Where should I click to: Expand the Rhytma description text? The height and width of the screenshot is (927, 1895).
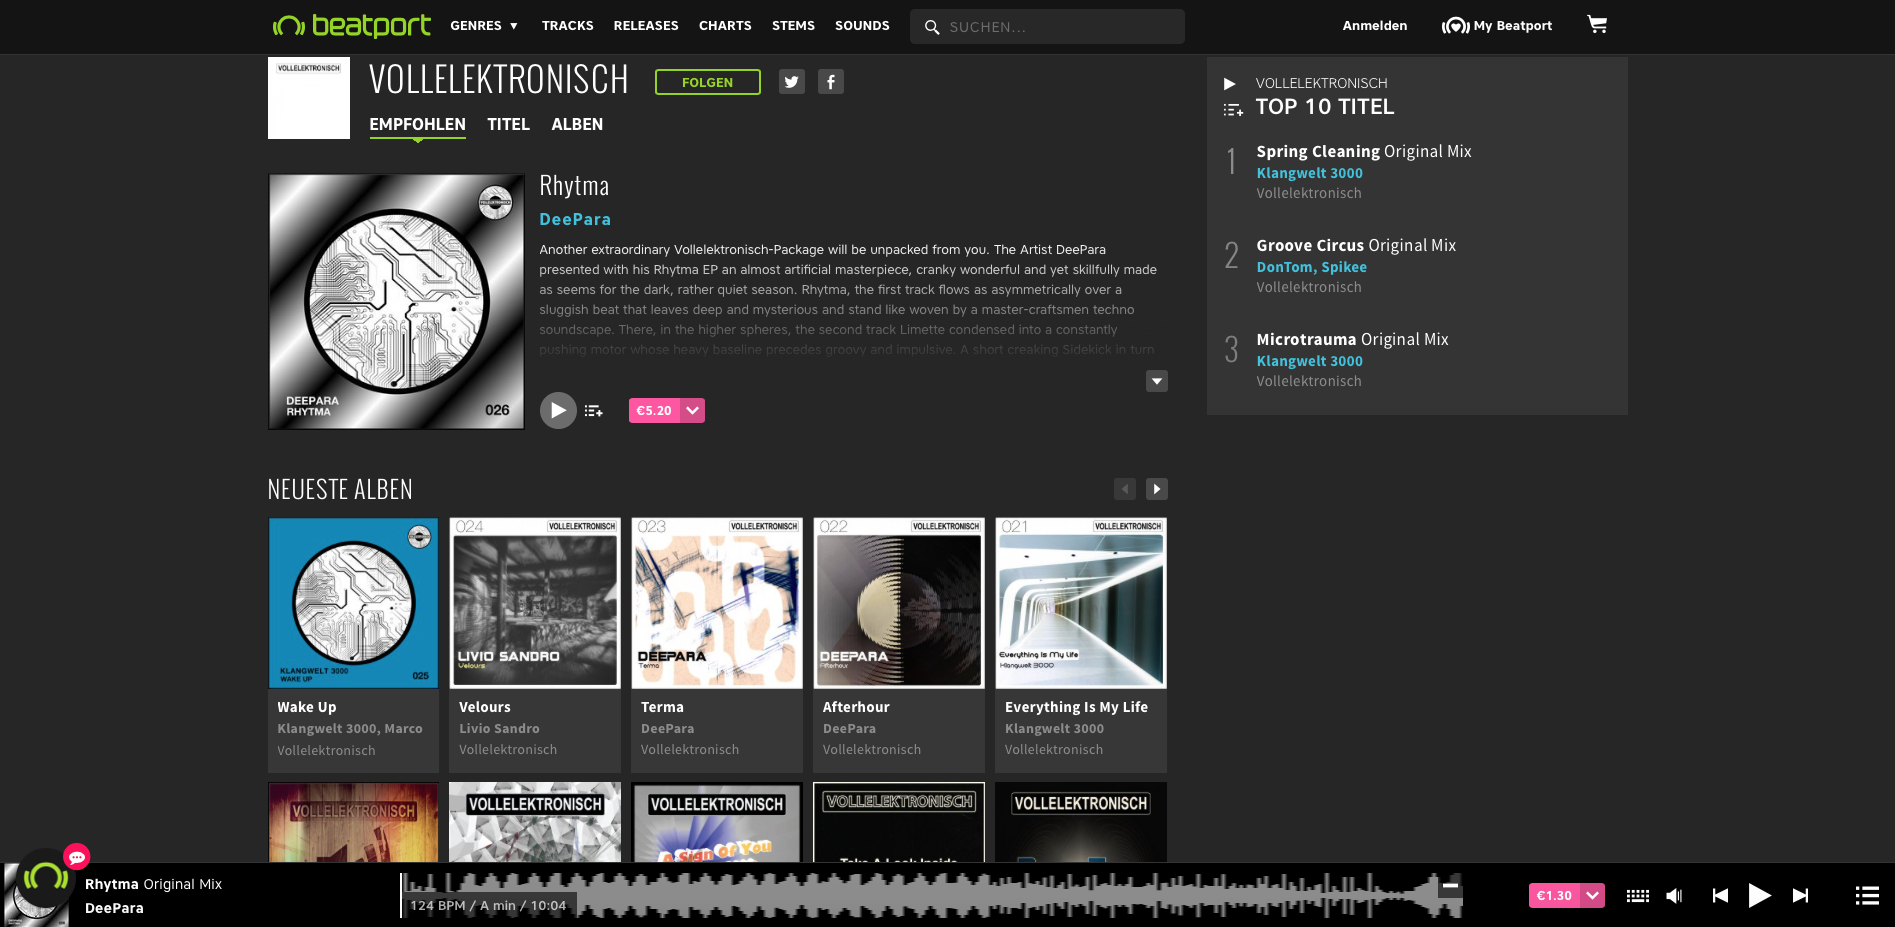pyautogui.click(x=1156, y=381)
